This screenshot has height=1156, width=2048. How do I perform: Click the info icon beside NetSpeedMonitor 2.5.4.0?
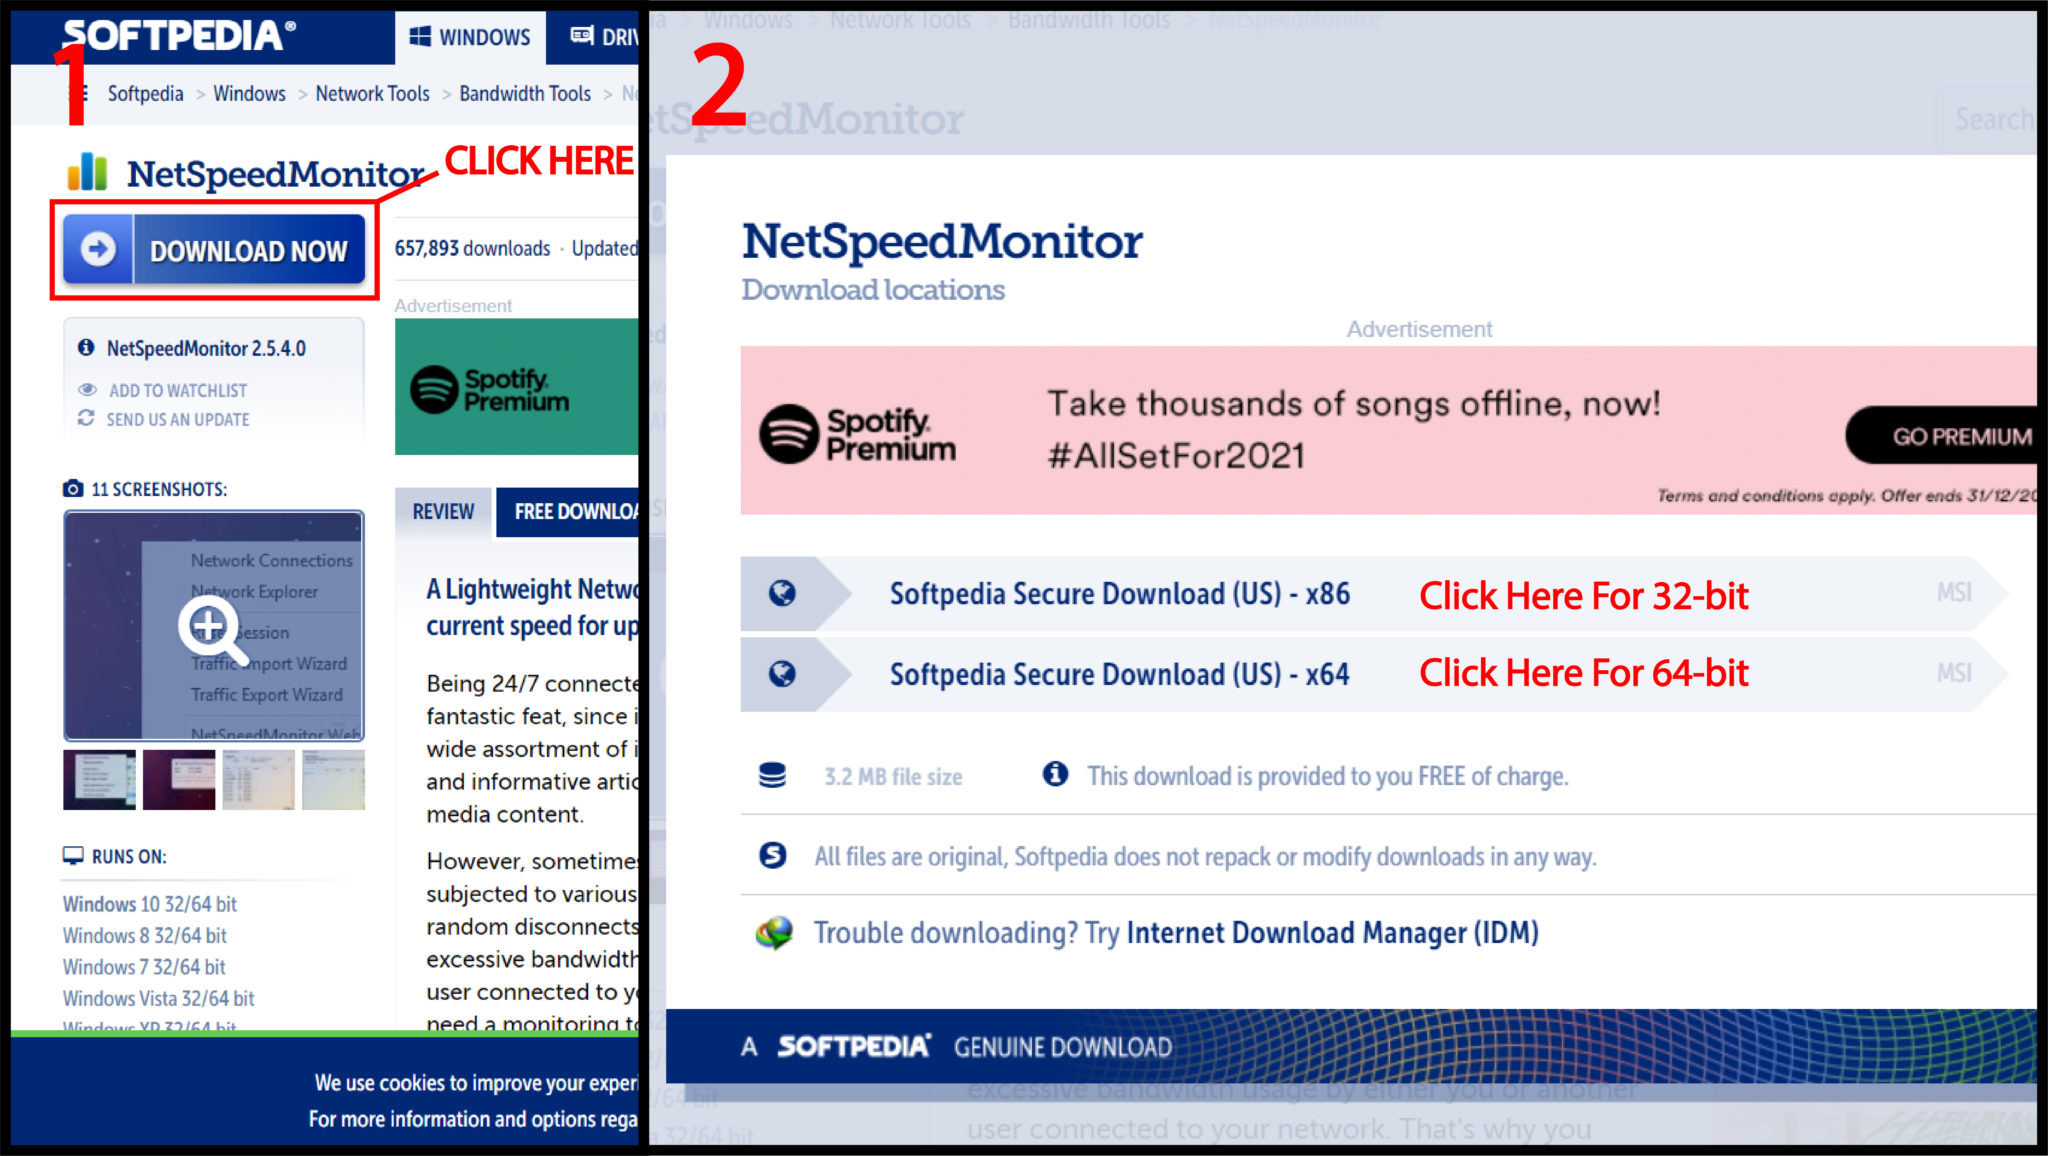click(85, 348)
